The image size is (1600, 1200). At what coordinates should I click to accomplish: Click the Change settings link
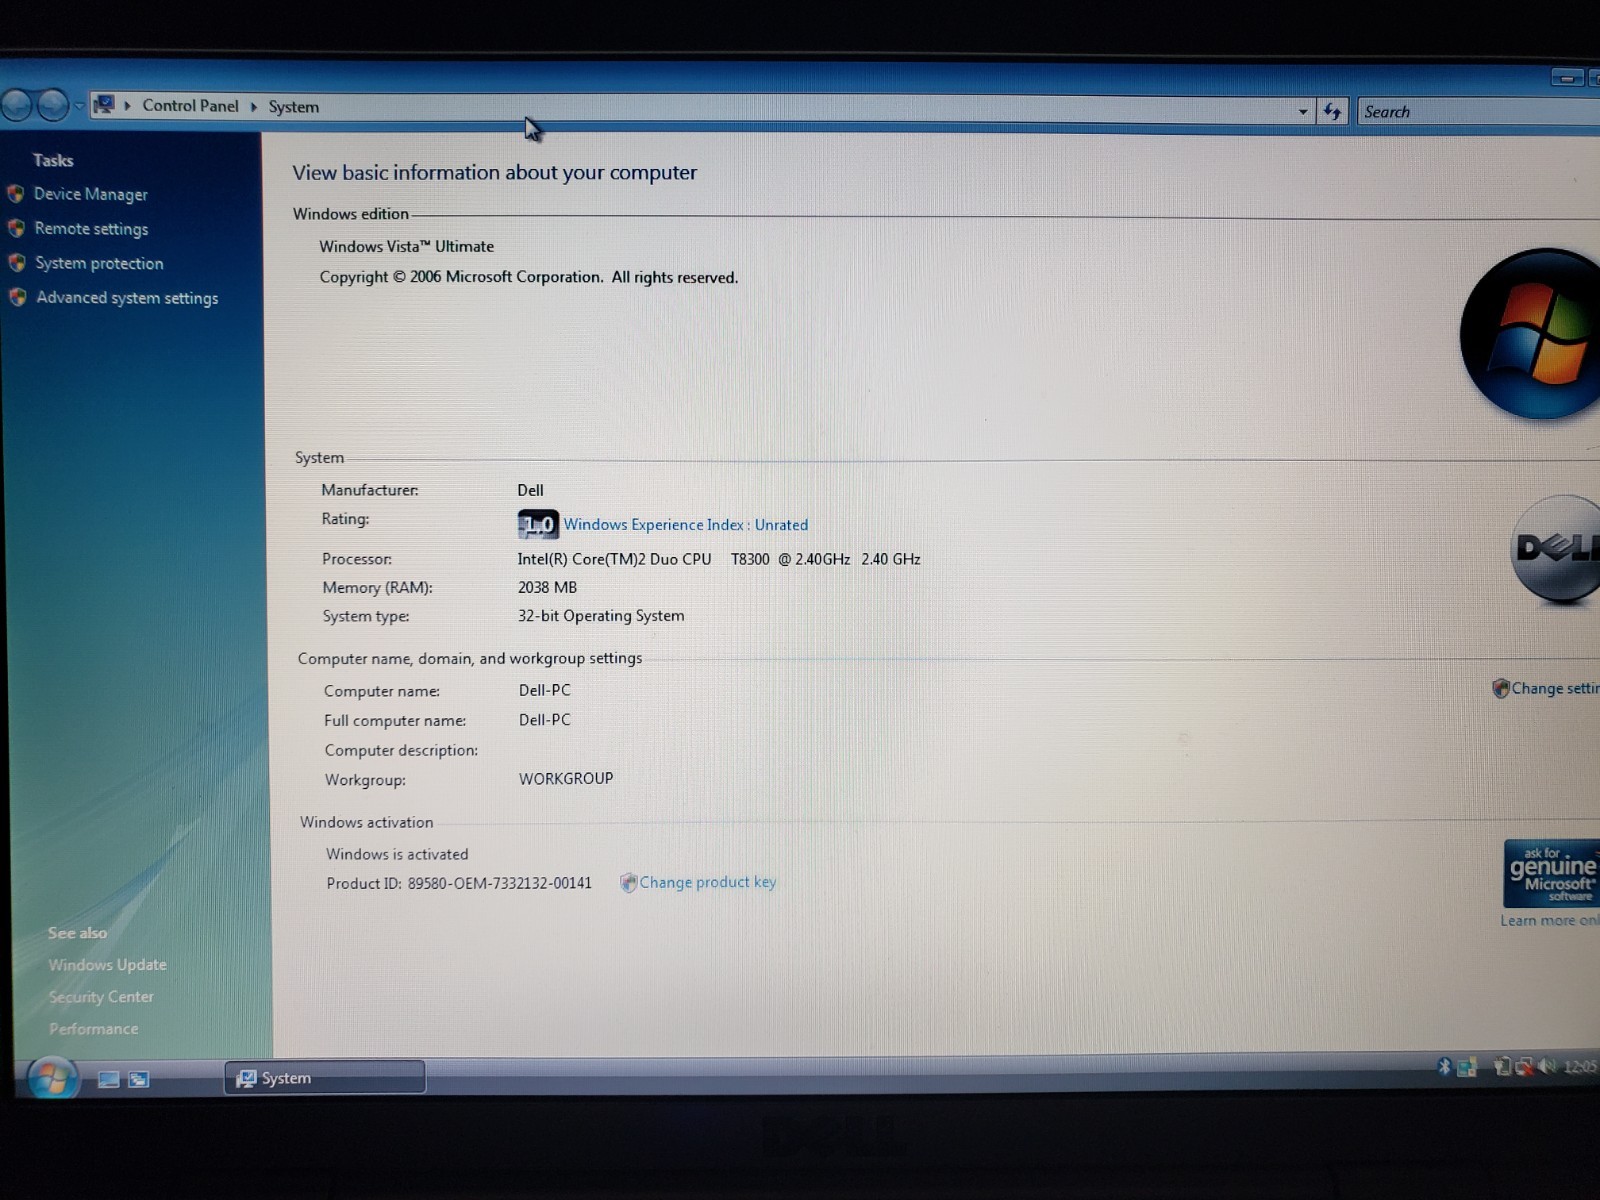1555,688
